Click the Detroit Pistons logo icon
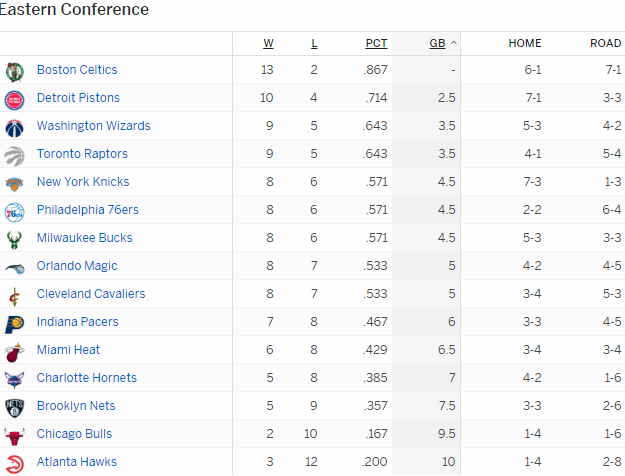This screenshot has height=476, width=625. (x=14, y=98)
